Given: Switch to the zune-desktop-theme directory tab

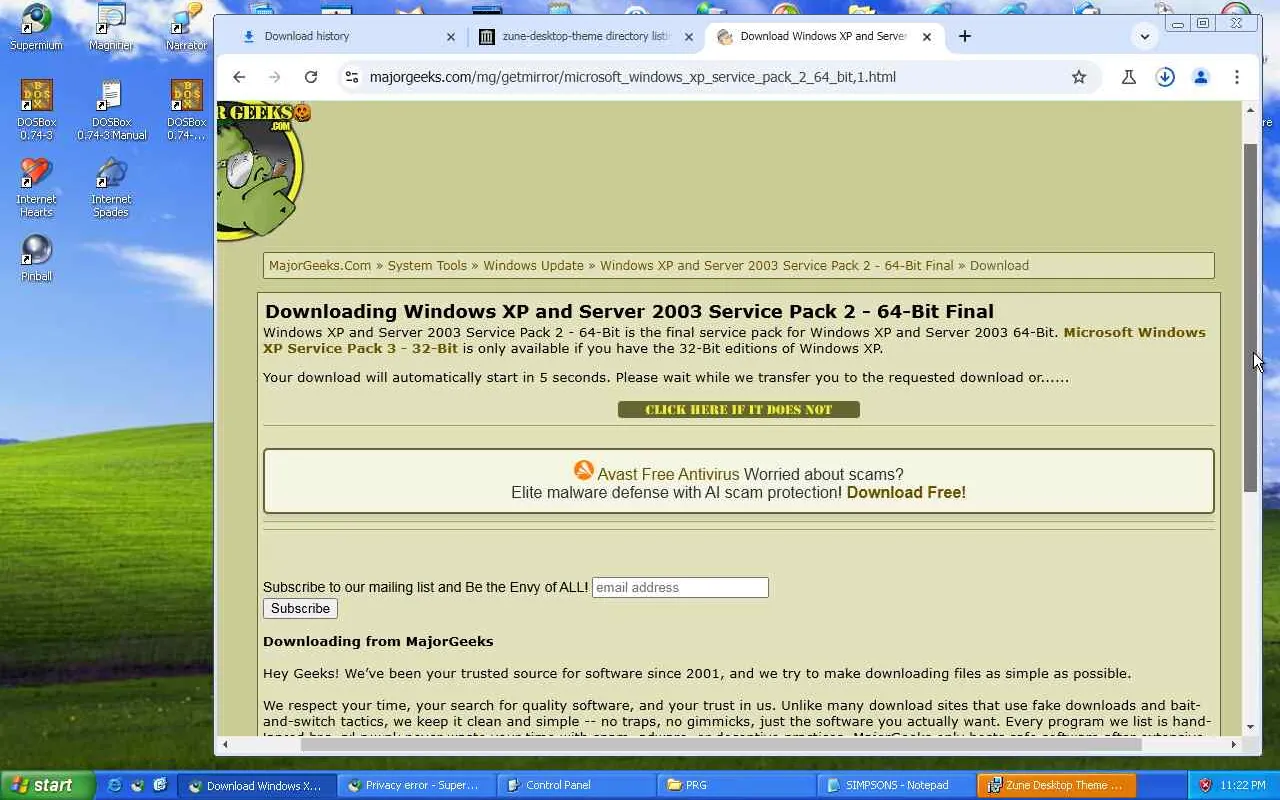Looking at the screenshot, I should [x=585, y=36].
